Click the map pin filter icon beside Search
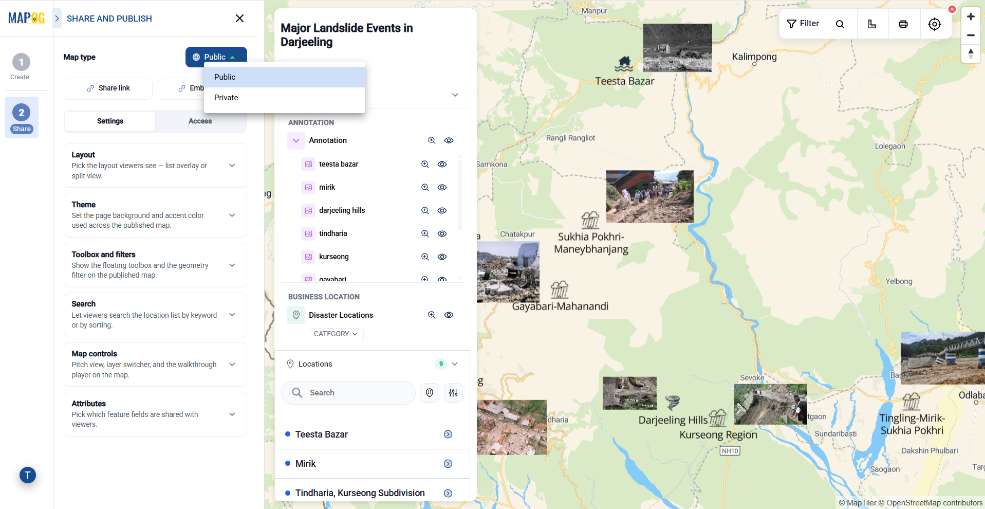Screen dimensions: 985x509 click(430, 393)
